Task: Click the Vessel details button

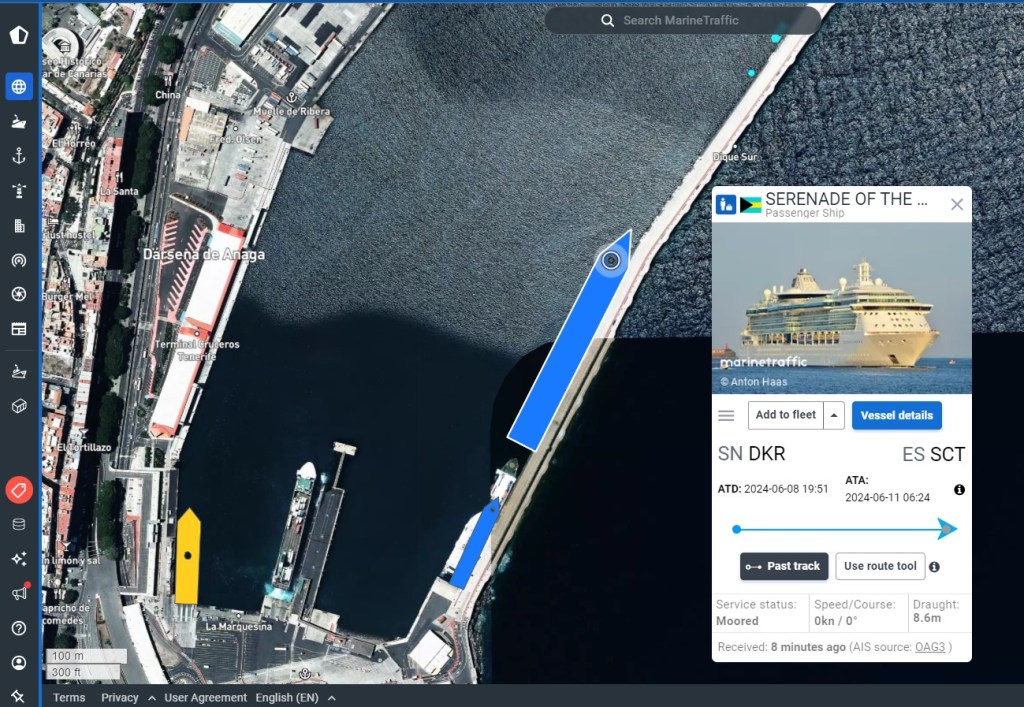Action: click(x=896, y=415)
